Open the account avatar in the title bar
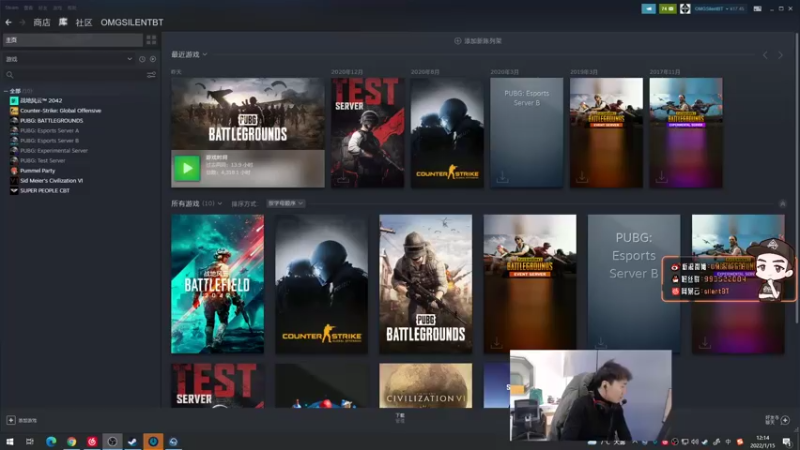800x450 pixels. 685,9
